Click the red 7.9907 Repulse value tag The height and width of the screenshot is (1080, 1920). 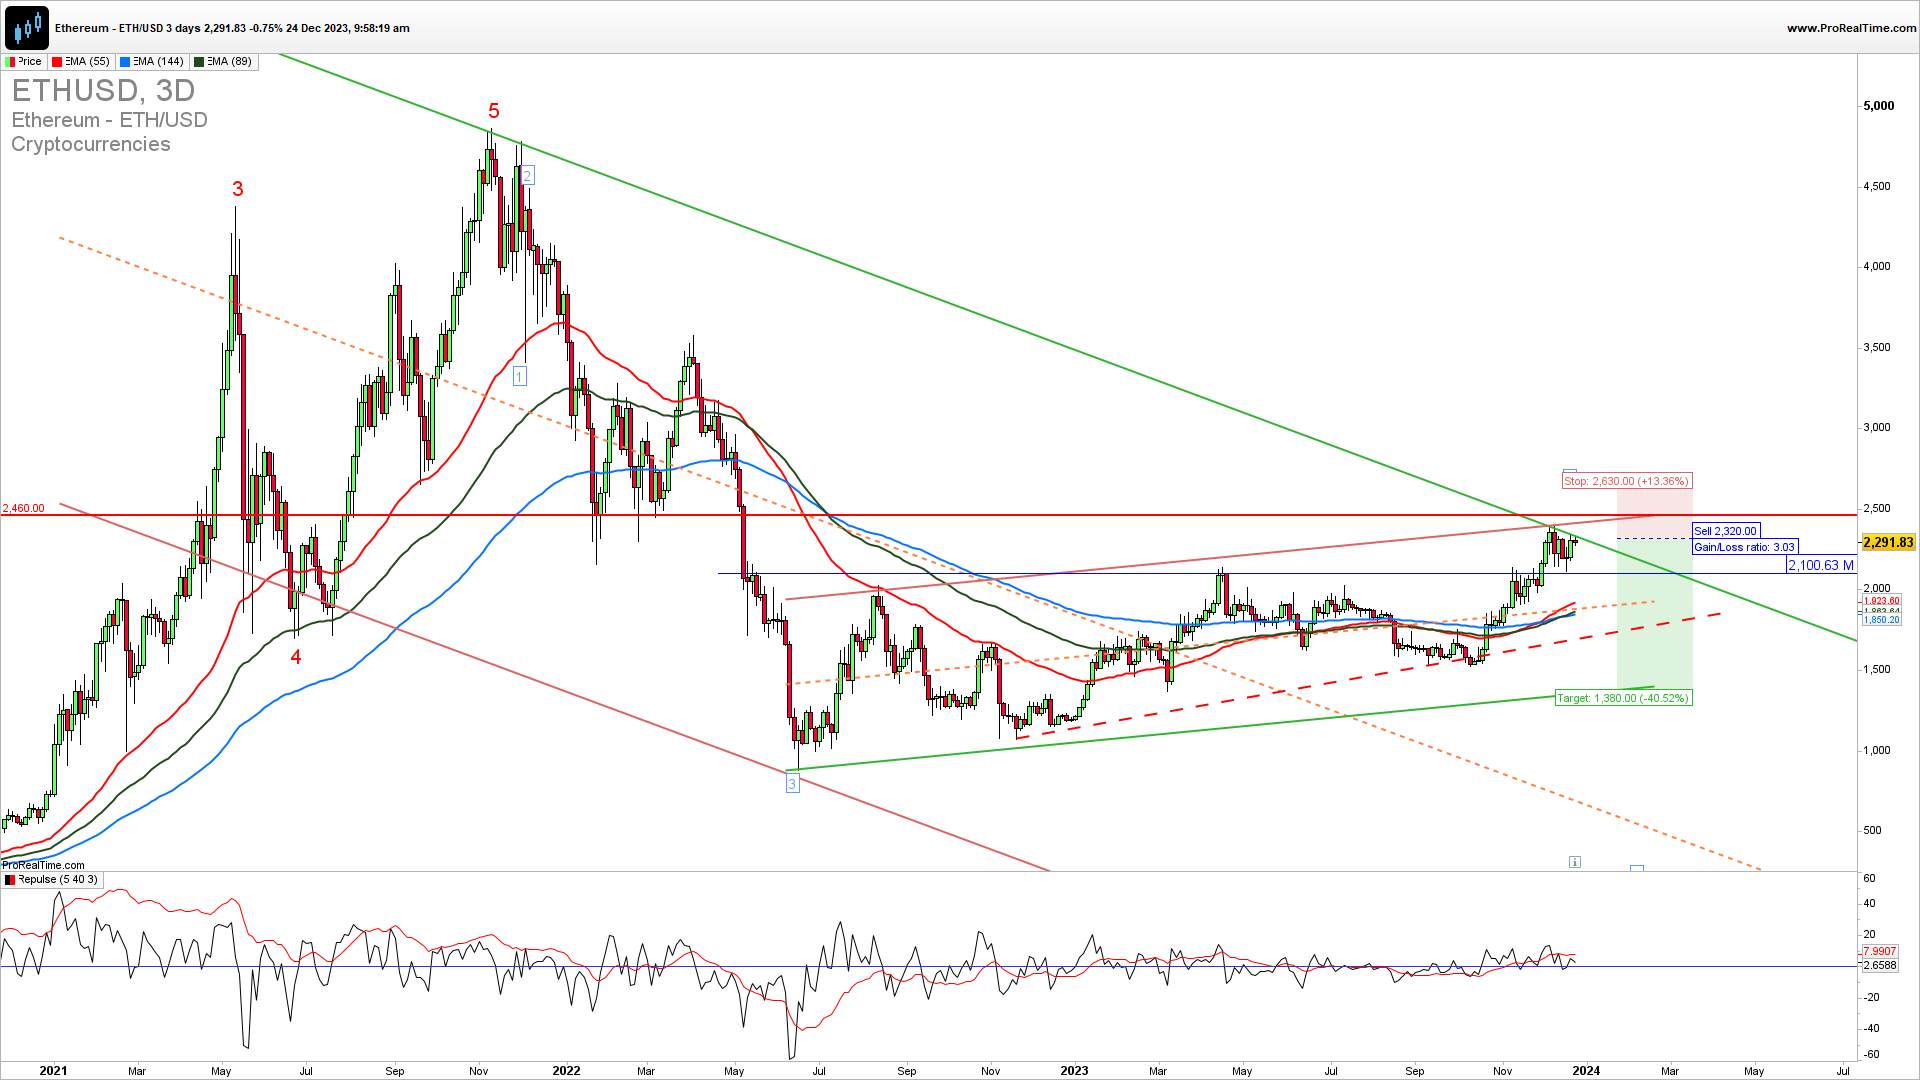pos(1879,951)
